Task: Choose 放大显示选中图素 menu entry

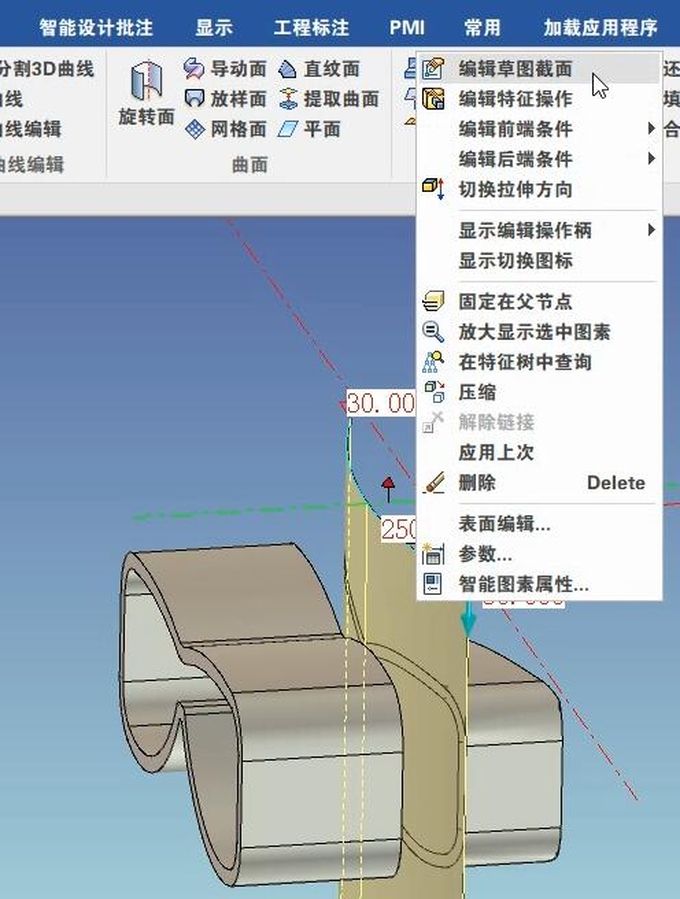Action: 539,332
